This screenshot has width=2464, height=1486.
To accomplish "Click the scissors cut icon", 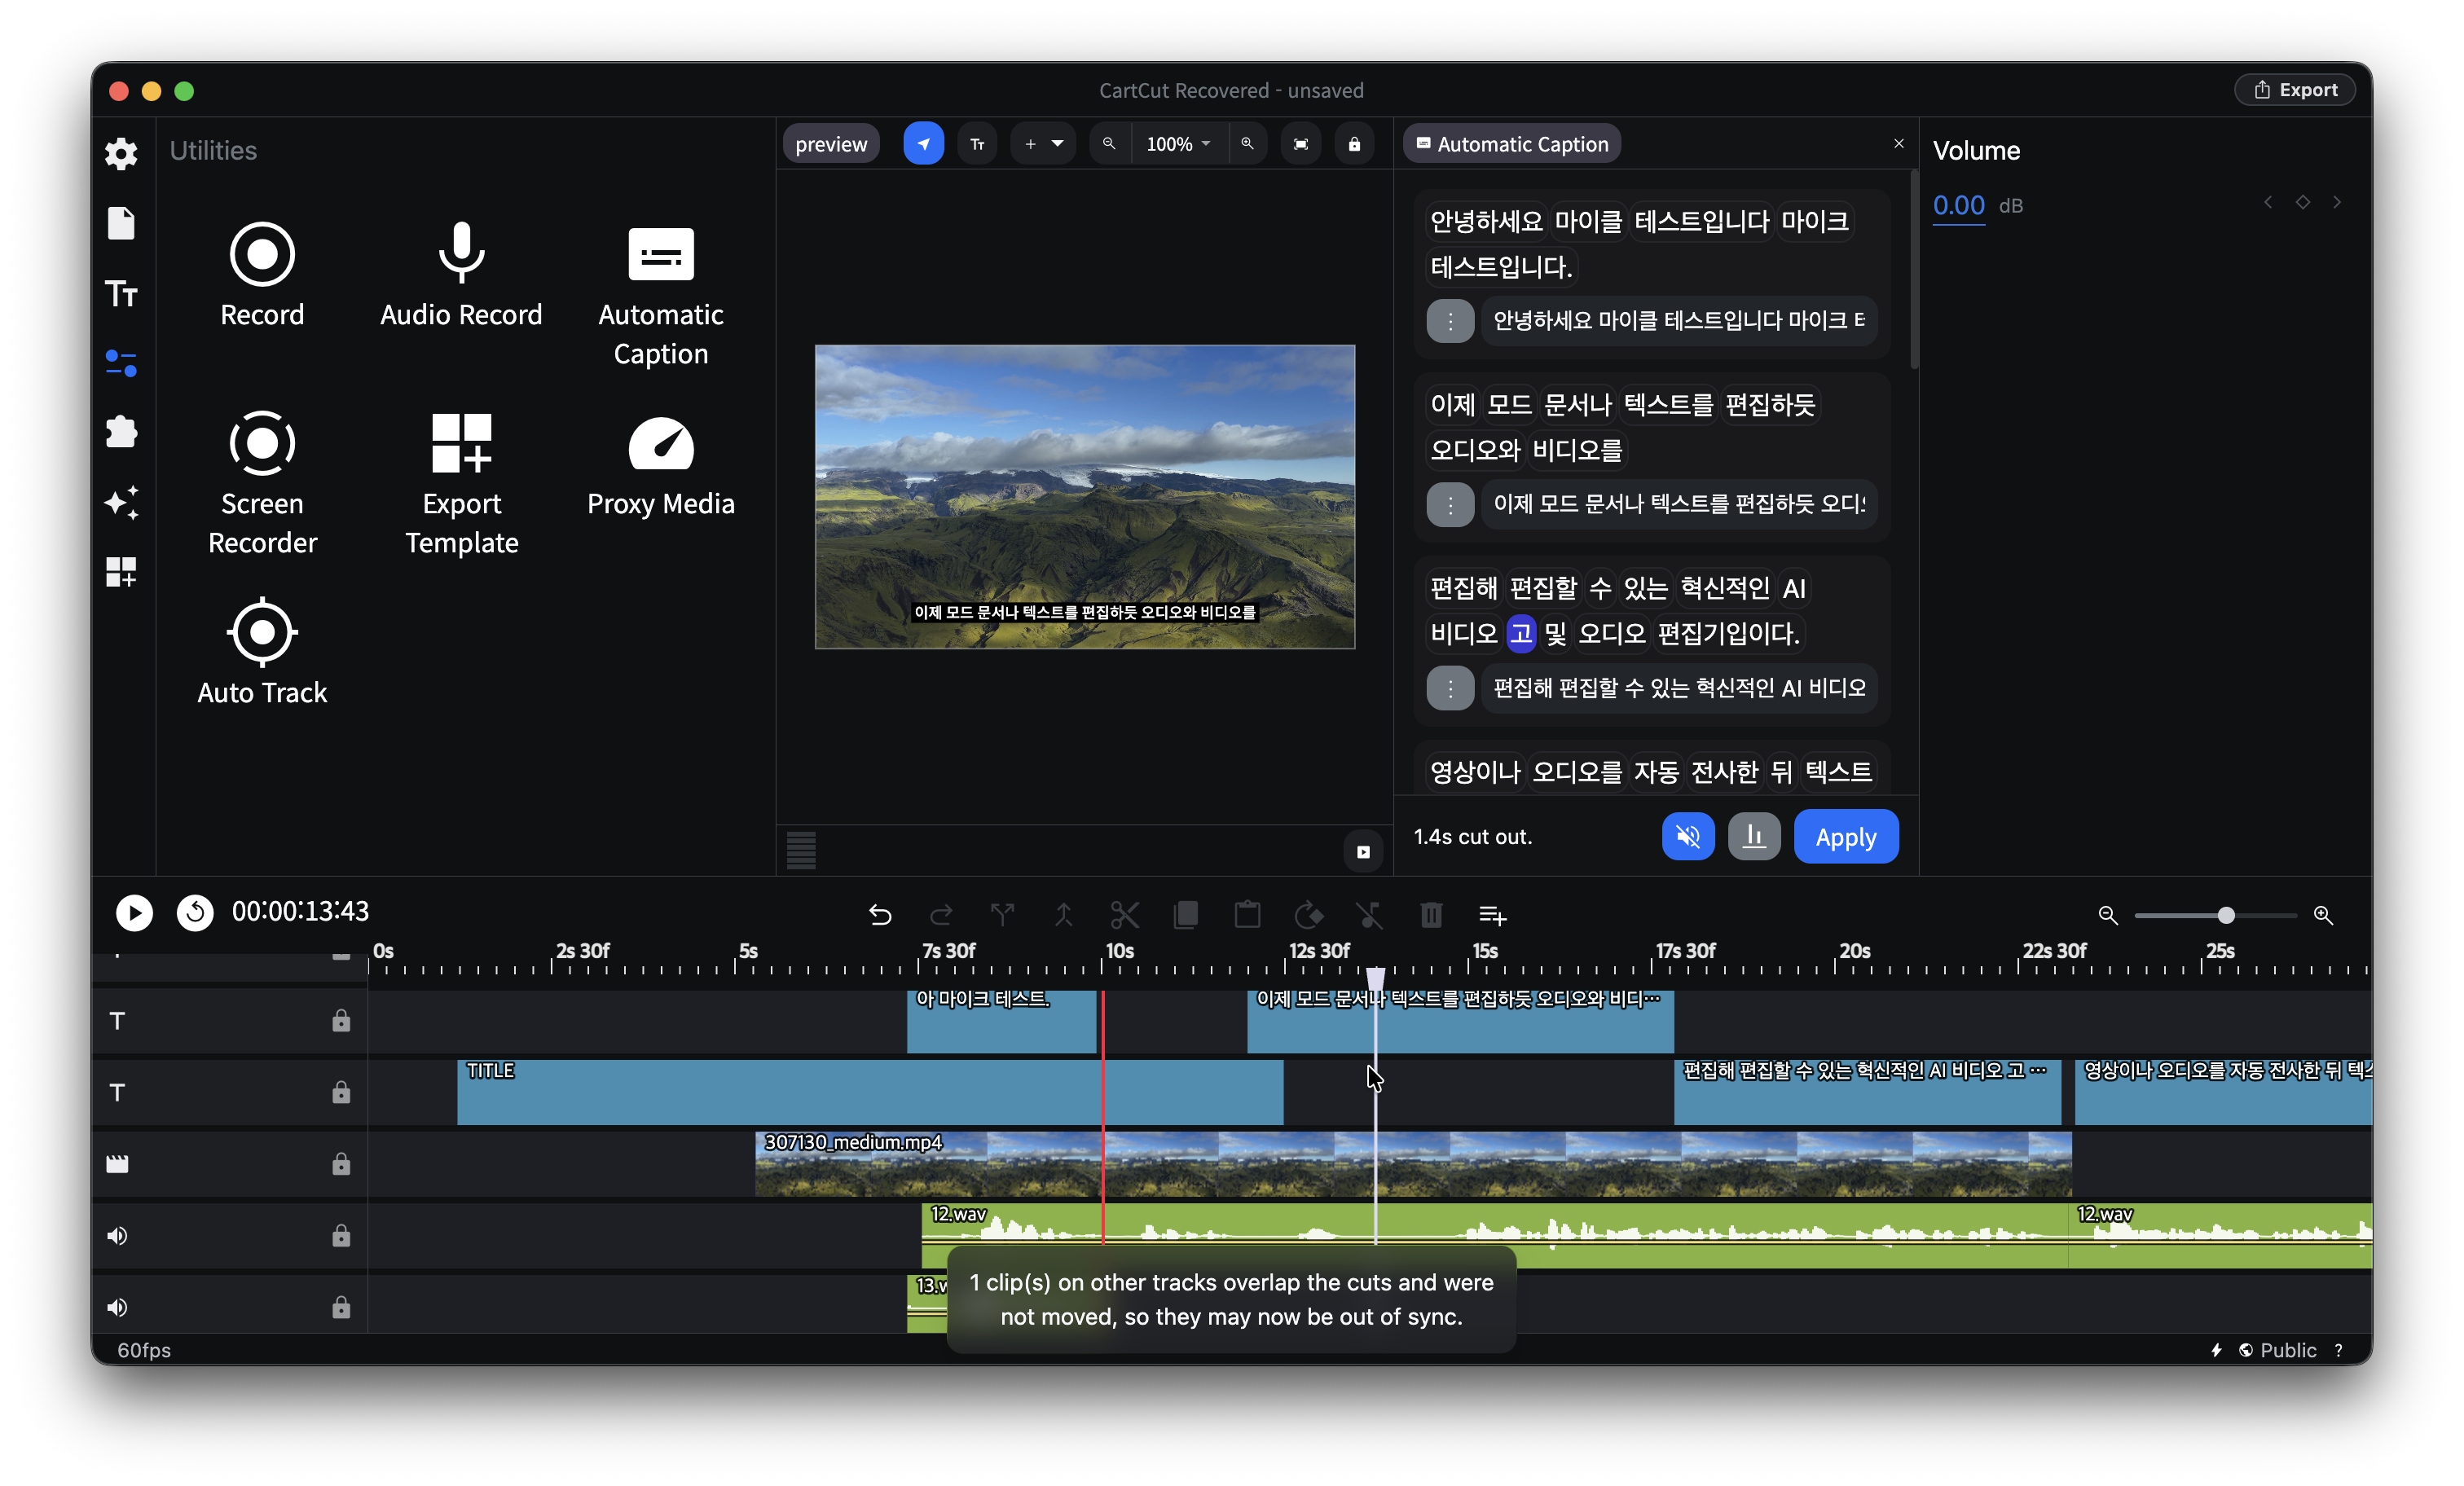I will click(x=1125, y=914).
